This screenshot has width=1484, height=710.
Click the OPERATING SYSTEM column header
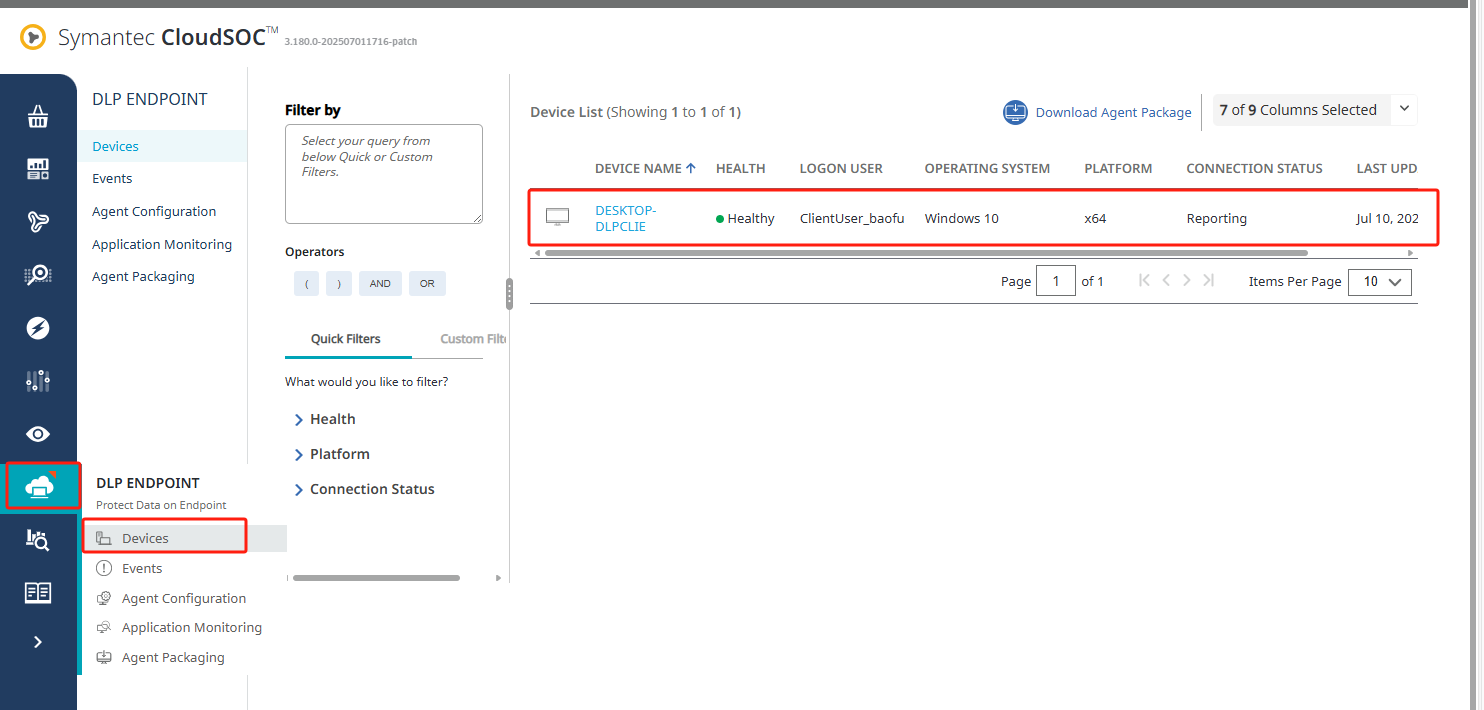[x=987, y=168]
